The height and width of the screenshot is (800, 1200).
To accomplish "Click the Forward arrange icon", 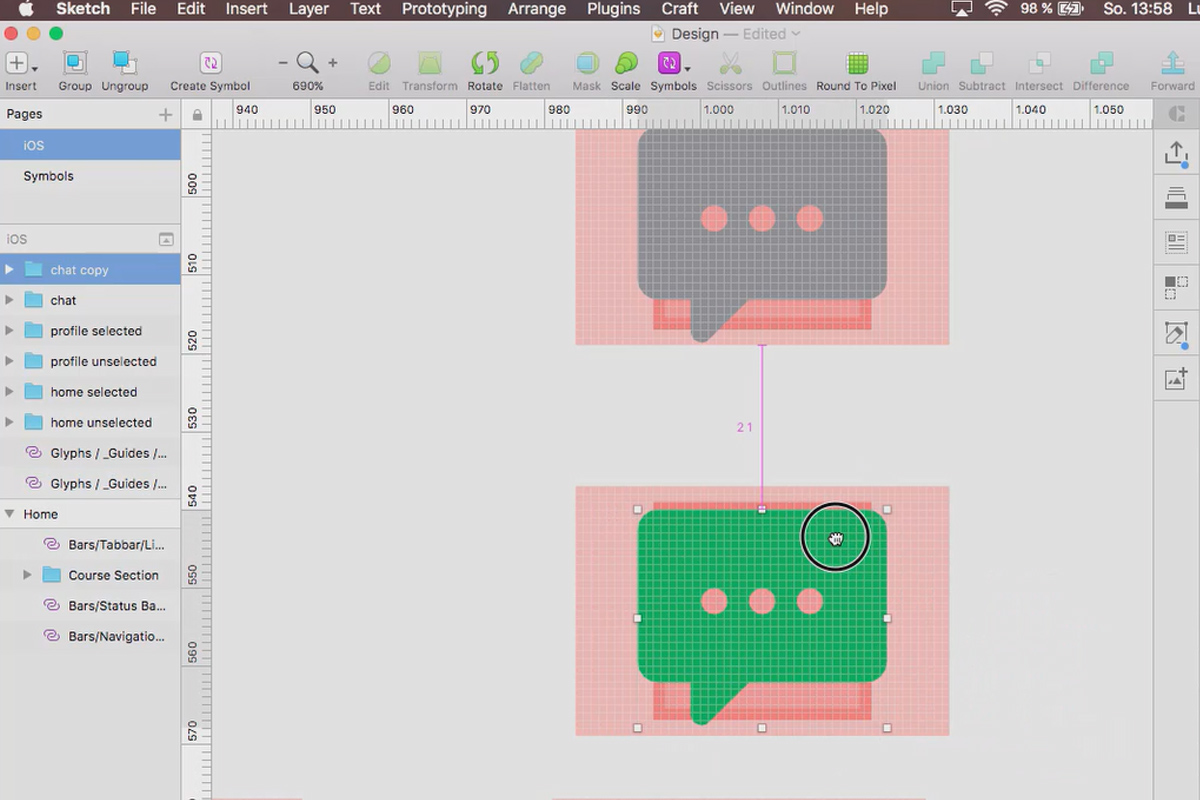I will [1172, 64].
